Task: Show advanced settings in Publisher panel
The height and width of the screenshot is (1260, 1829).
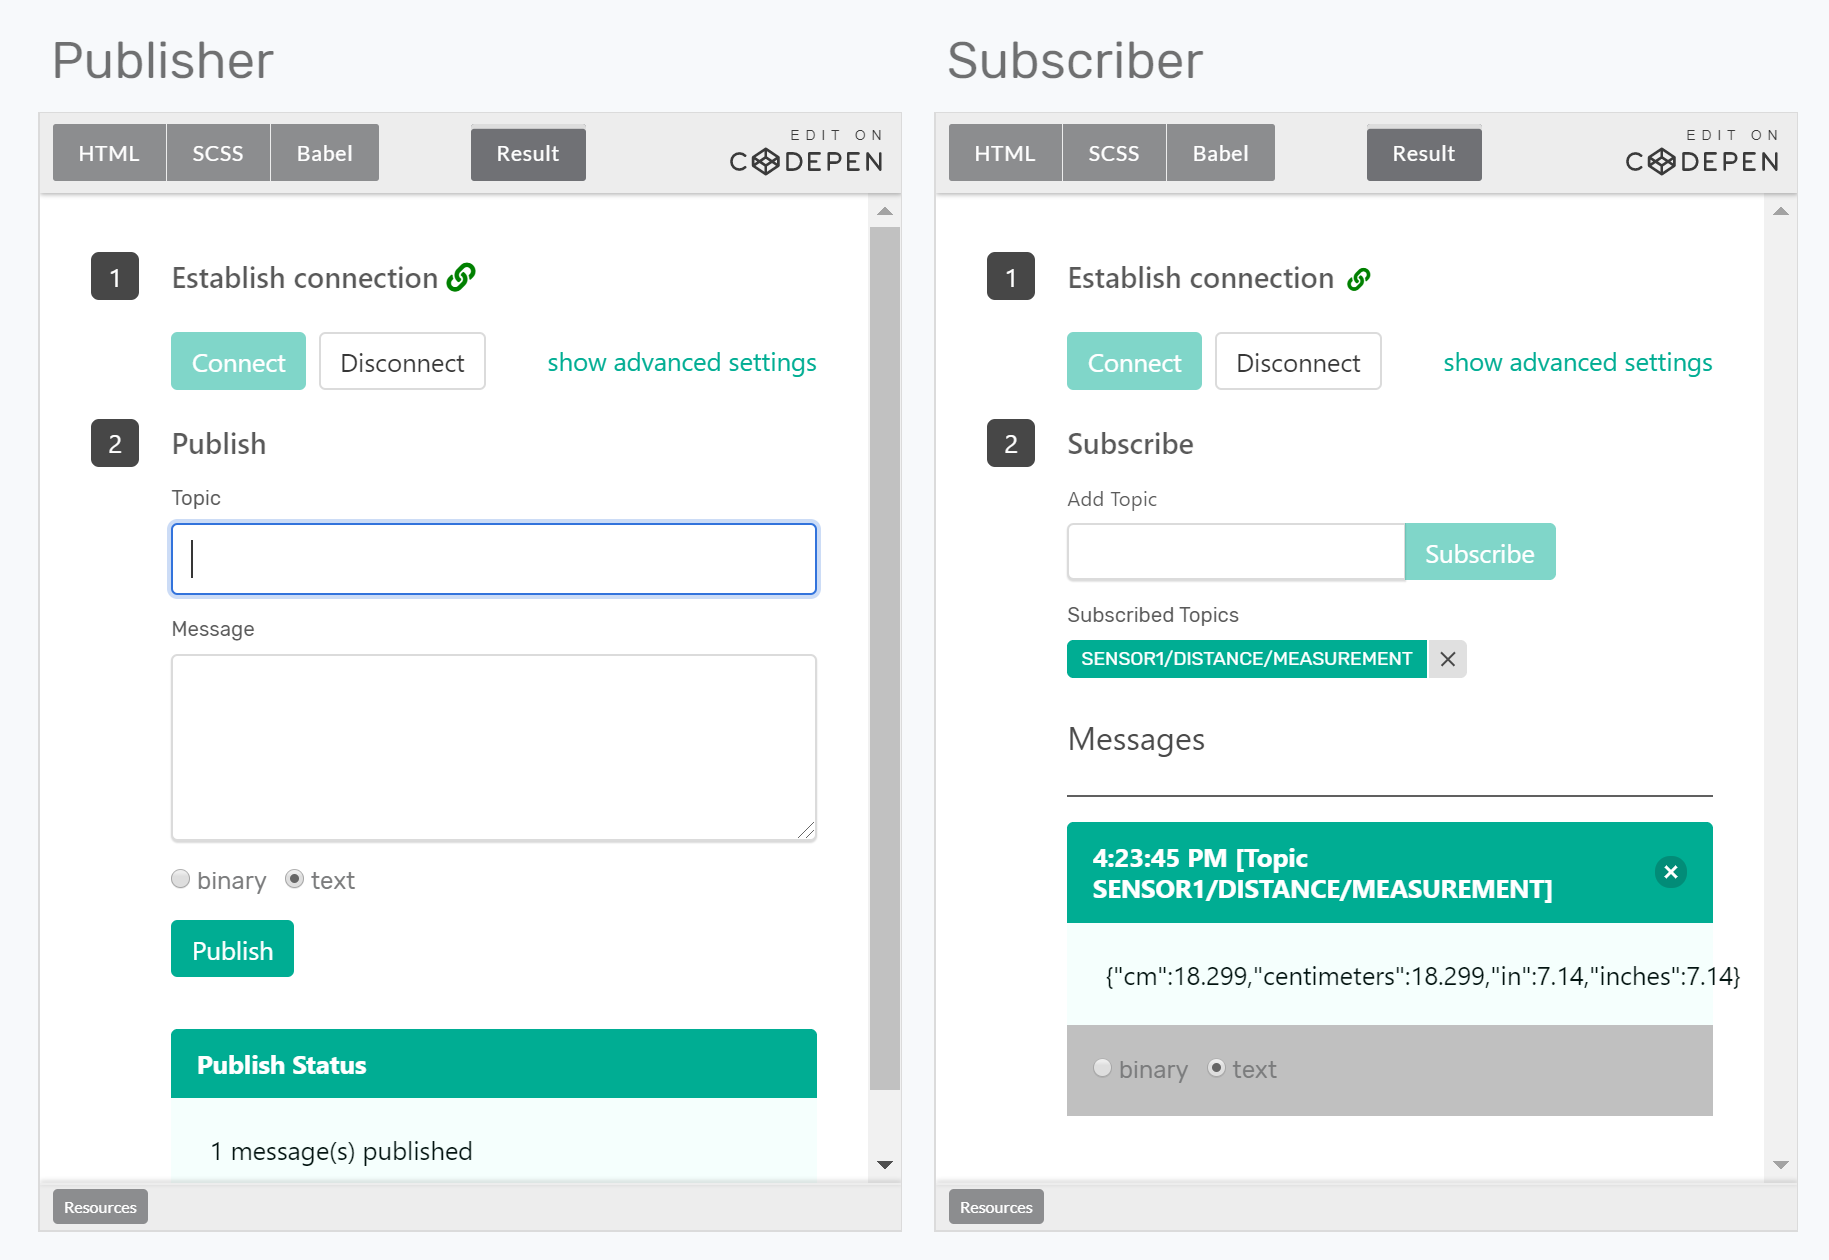Action: [x=681, y=362]
